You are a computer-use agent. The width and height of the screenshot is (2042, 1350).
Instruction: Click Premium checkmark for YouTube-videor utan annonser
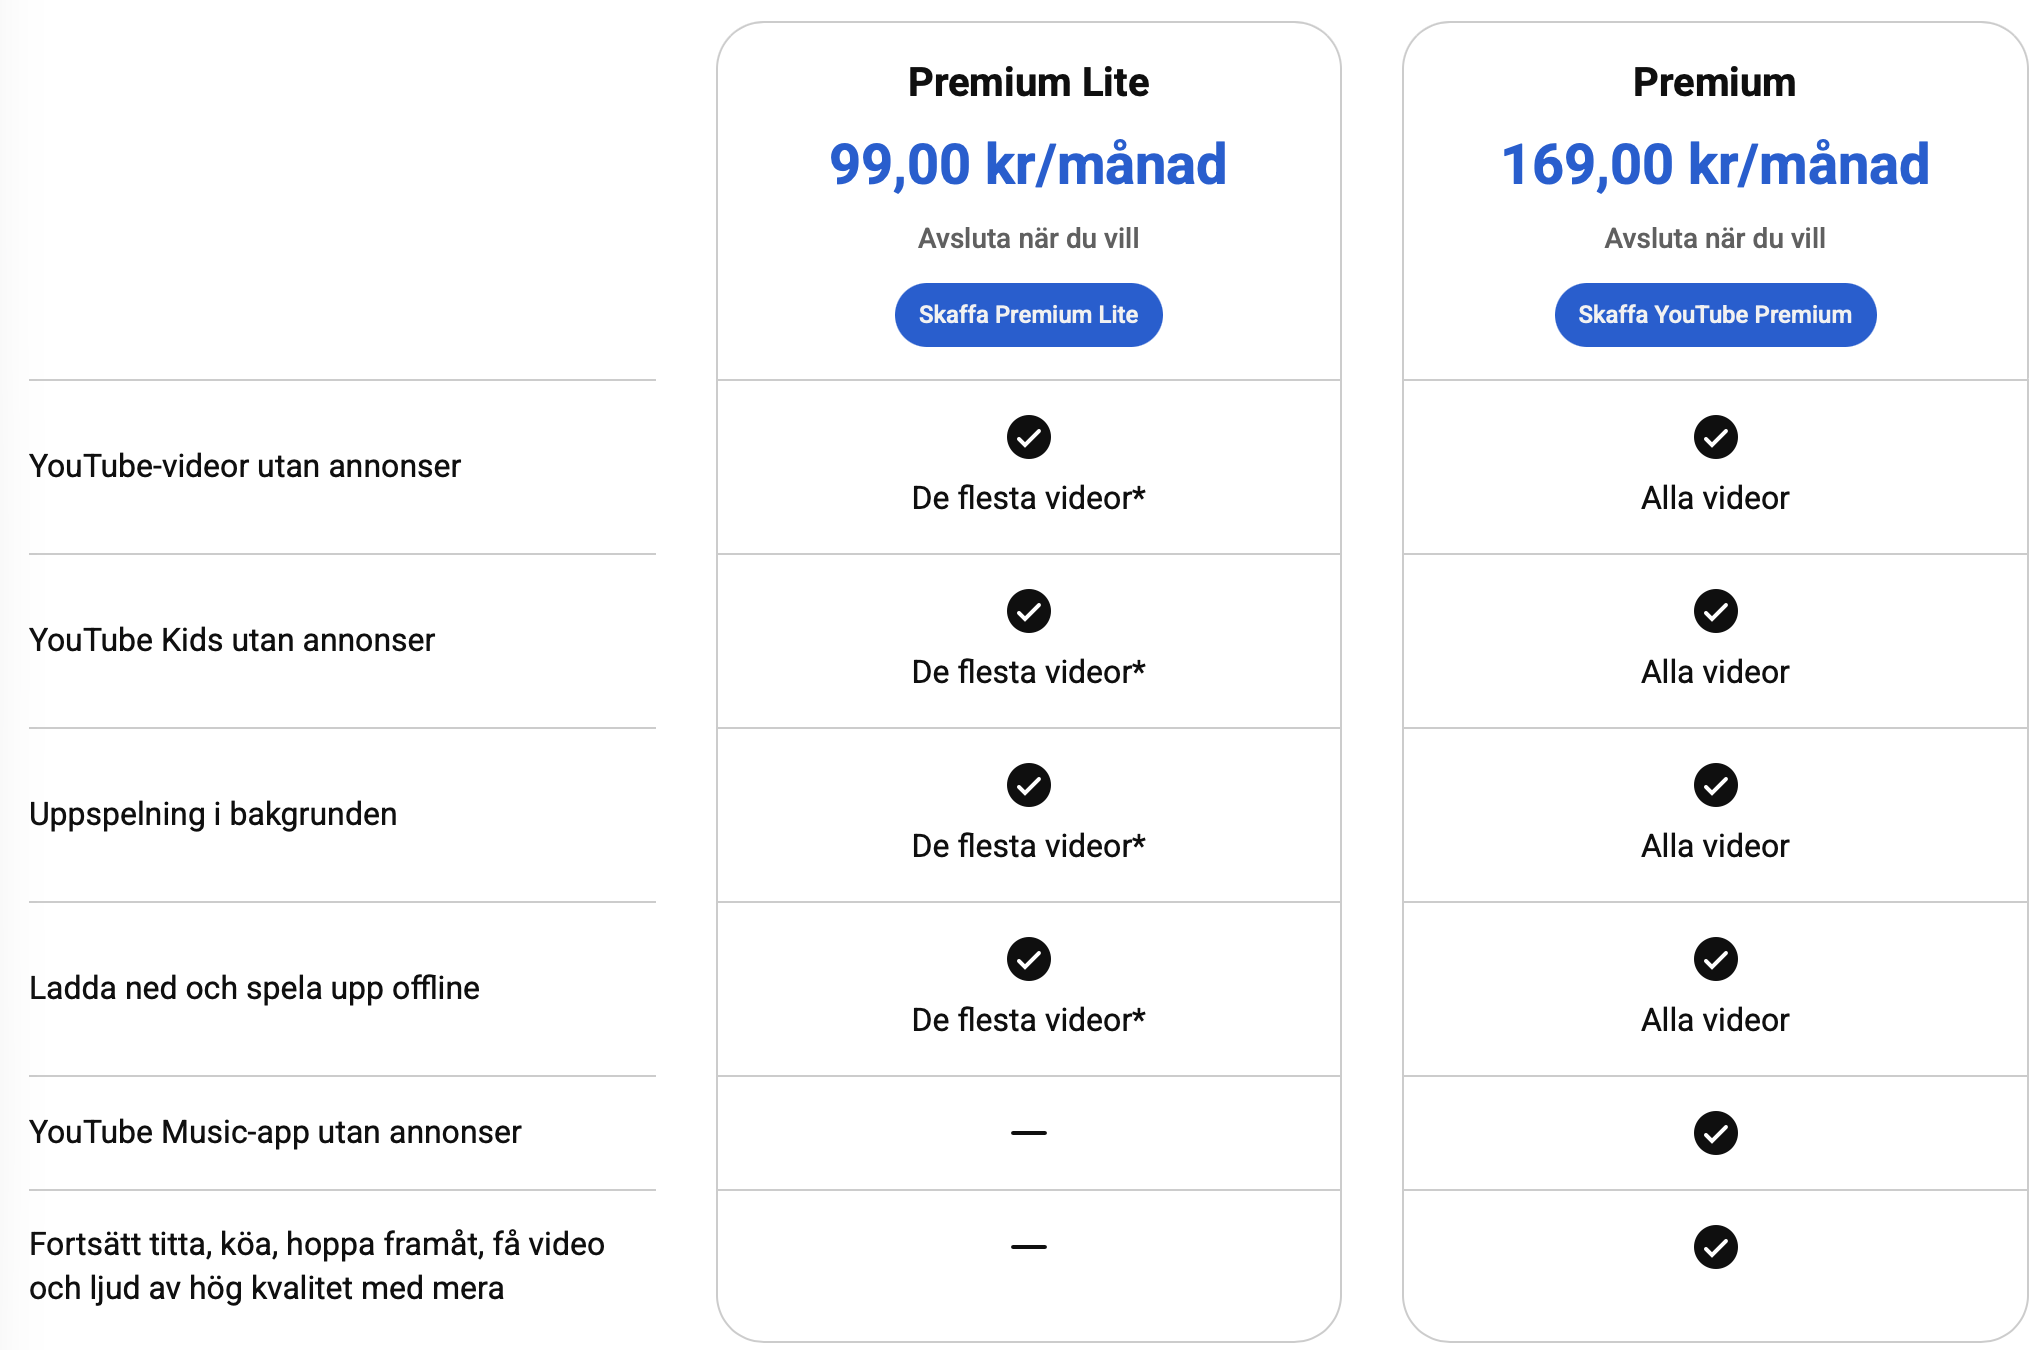pos(1716,437)
